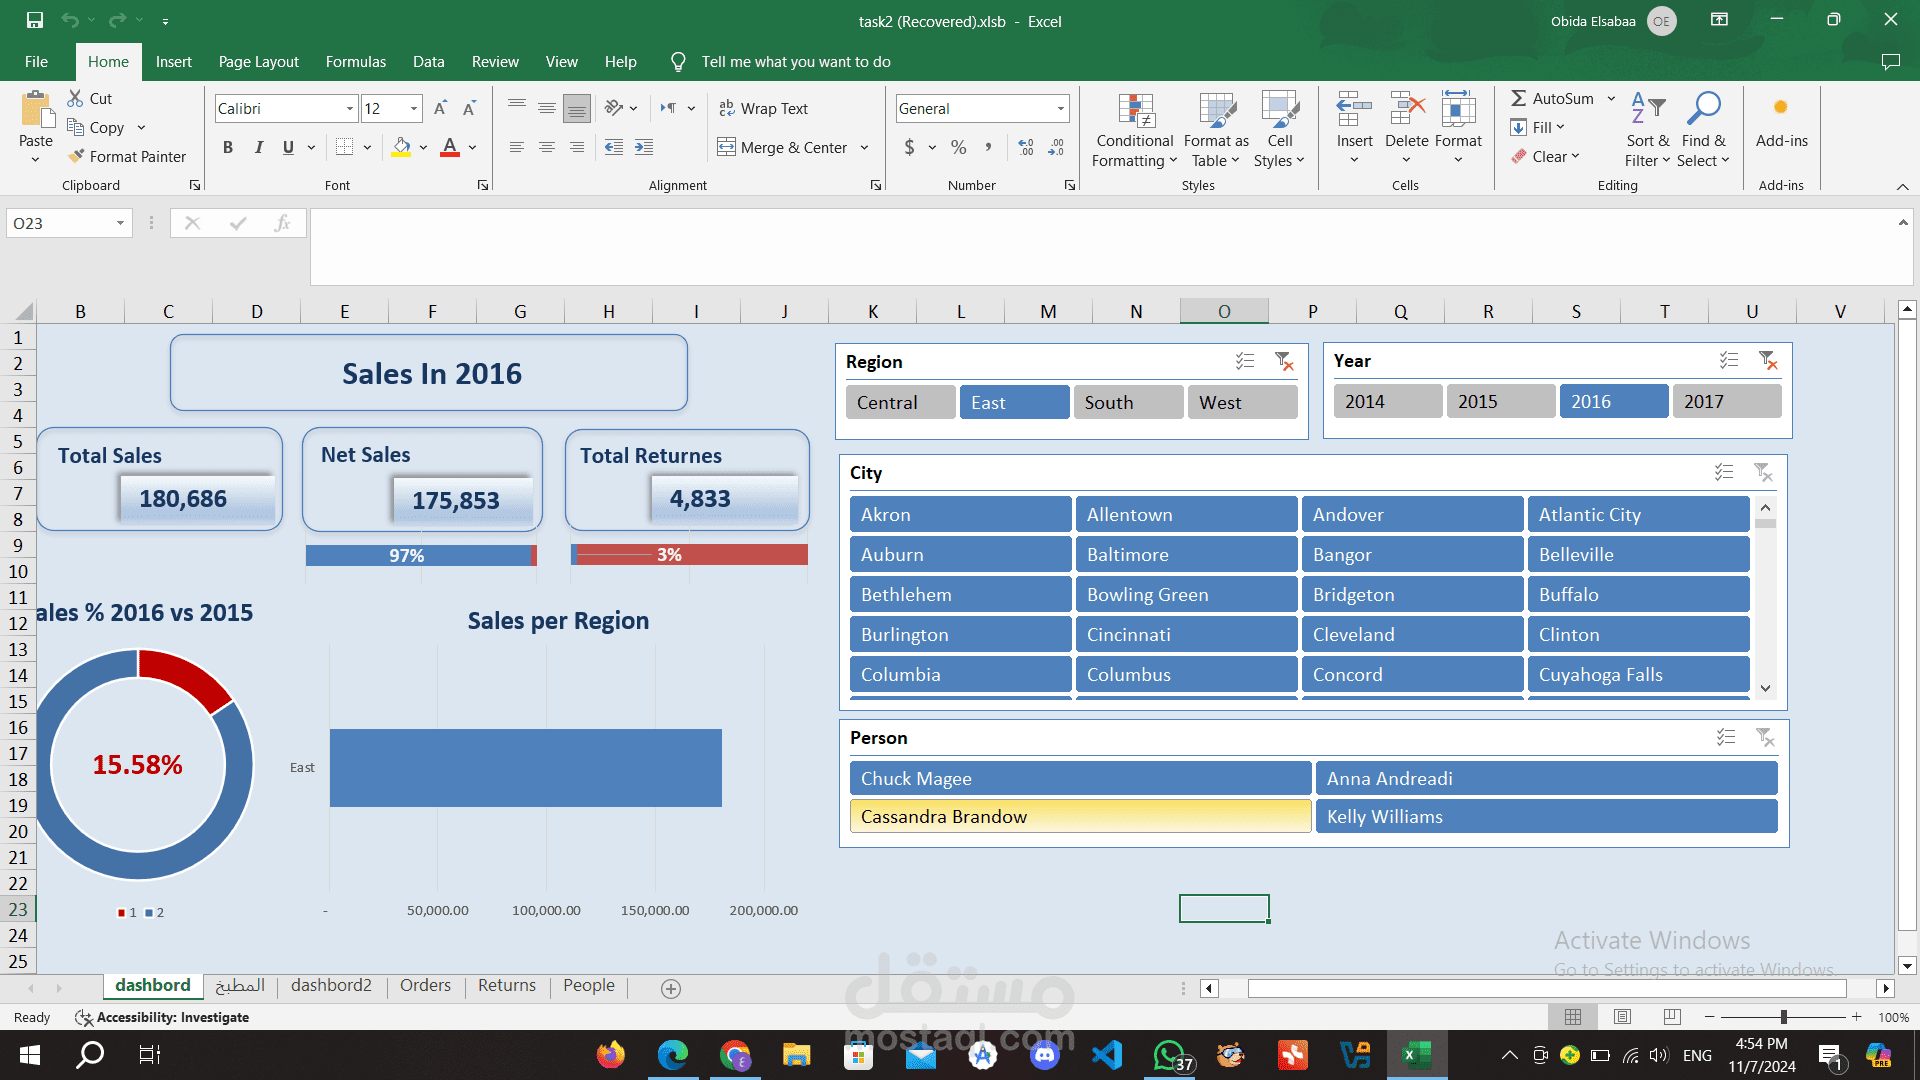Add a new sheet
The height and width of the screenshot is (1080, 1920).
671,988
